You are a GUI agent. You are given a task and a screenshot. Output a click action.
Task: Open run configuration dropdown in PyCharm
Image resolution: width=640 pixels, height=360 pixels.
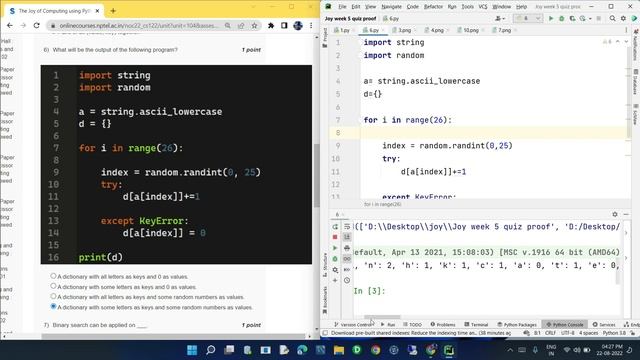click(x=528, y=18)
